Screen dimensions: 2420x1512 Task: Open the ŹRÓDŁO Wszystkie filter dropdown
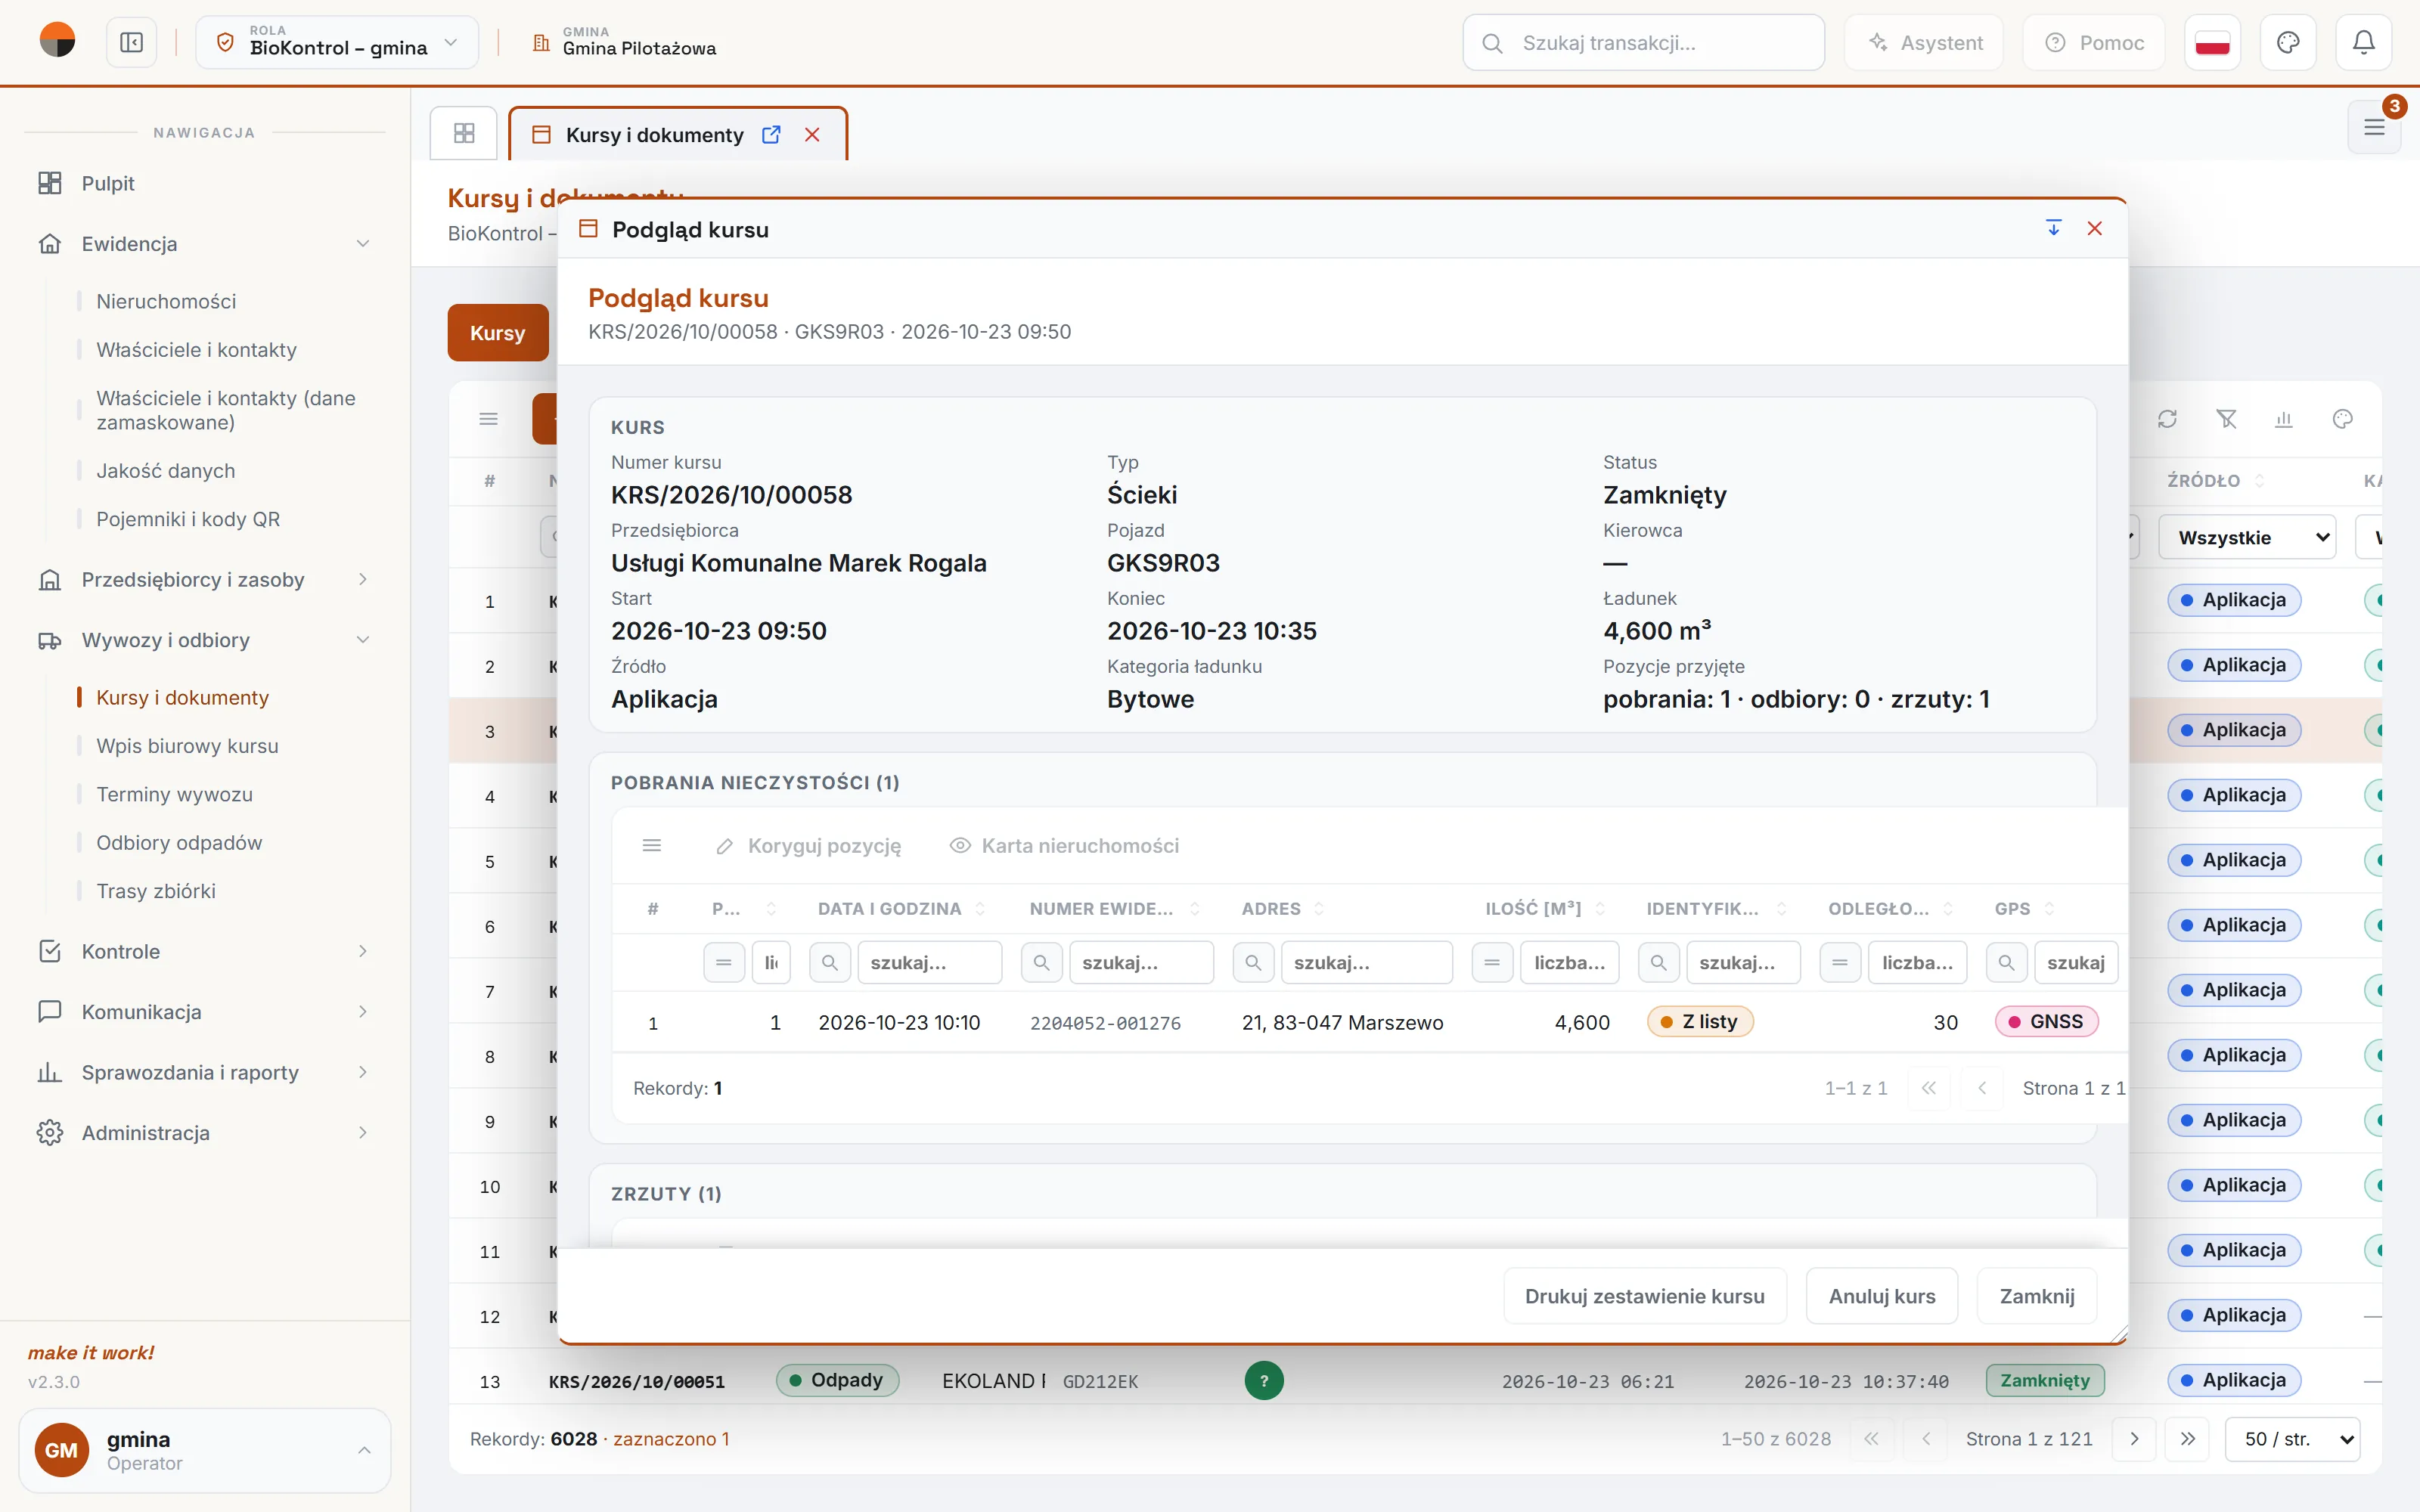(x=2247, y=538)
